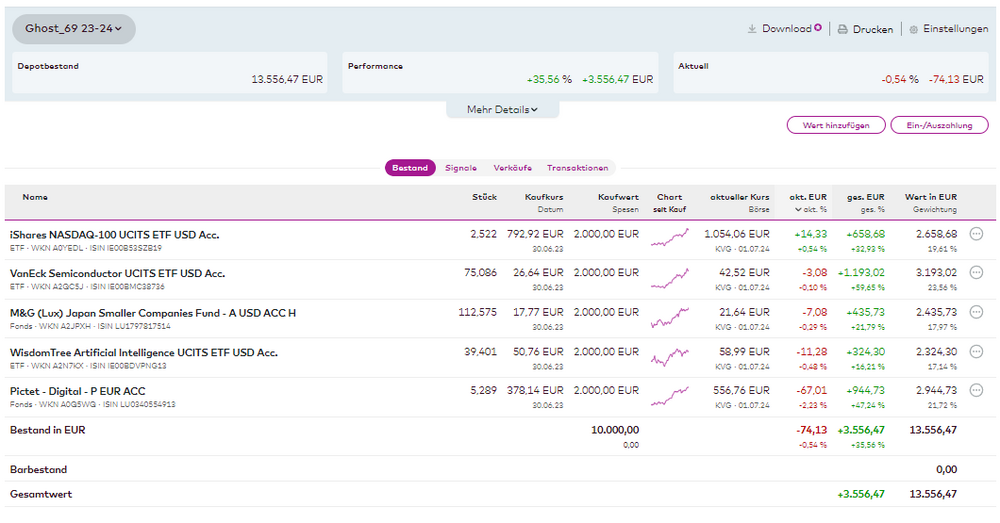Switch to the Verkäufe tab
The width and height of the screenshot is (1000, 523).
(512, 168)
